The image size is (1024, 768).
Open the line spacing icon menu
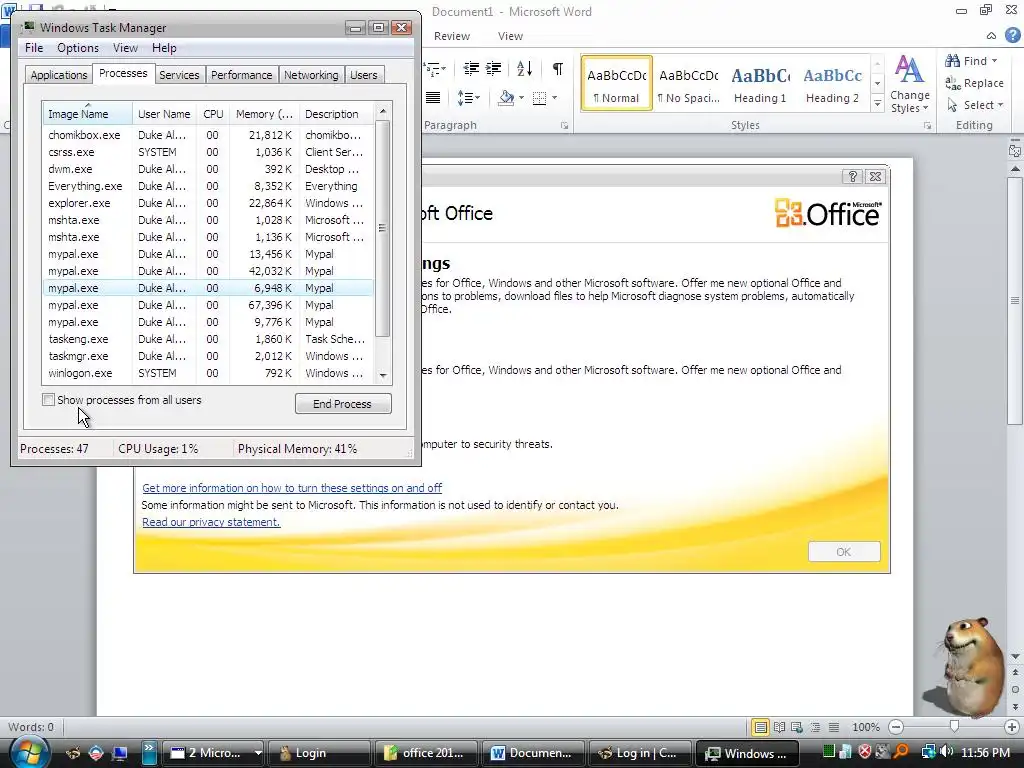click(x=468, y=98)
